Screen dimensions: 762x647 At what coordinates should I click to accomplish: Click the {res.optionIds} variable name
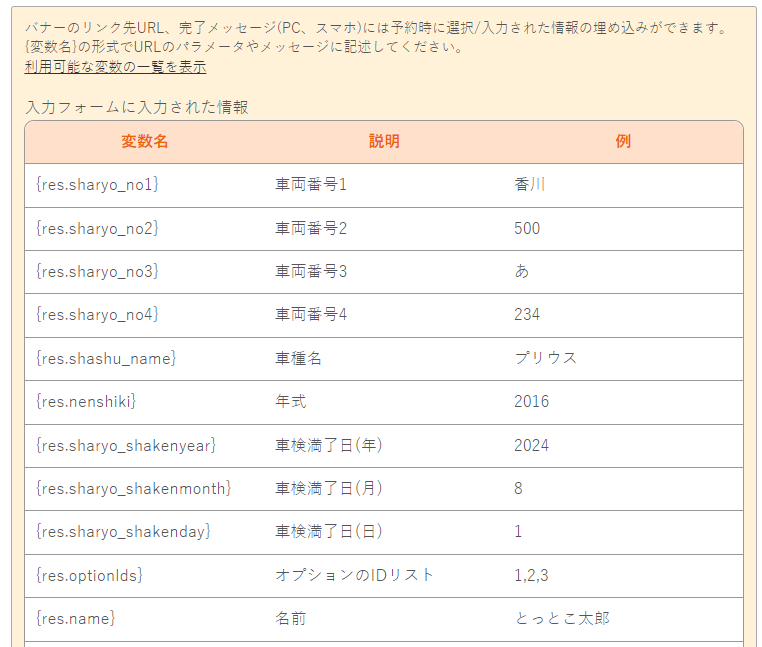click(x=89, y=575)
